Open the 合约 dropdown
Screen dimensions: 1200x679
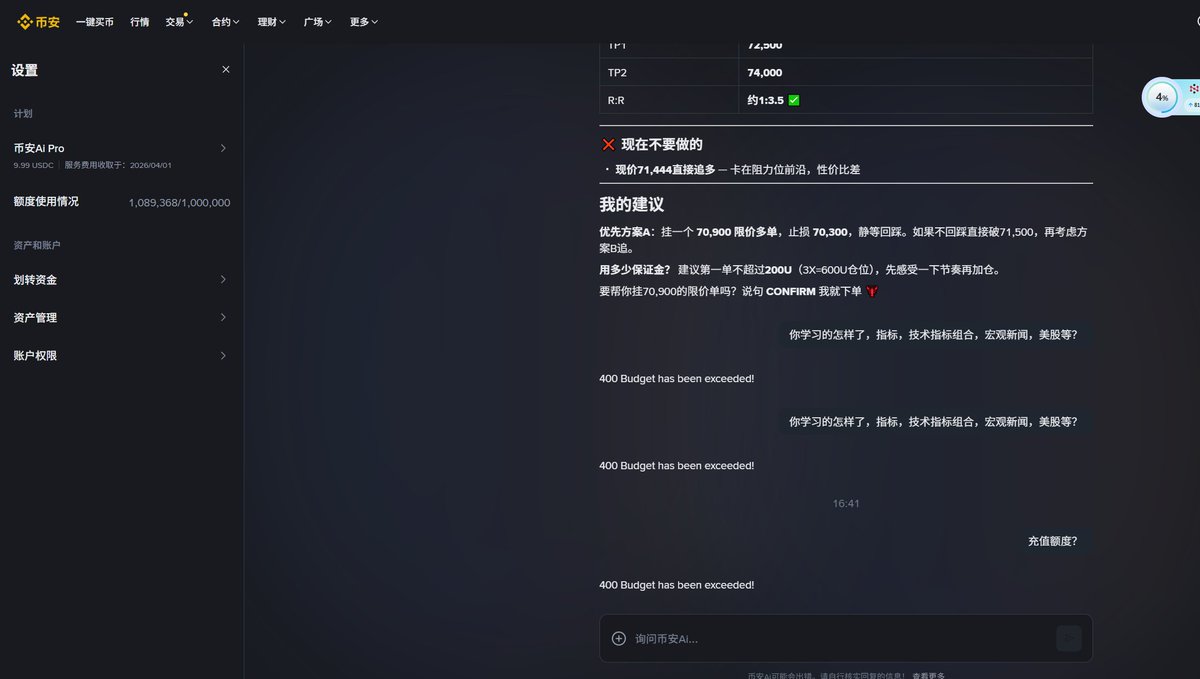(x=224, y=20)
